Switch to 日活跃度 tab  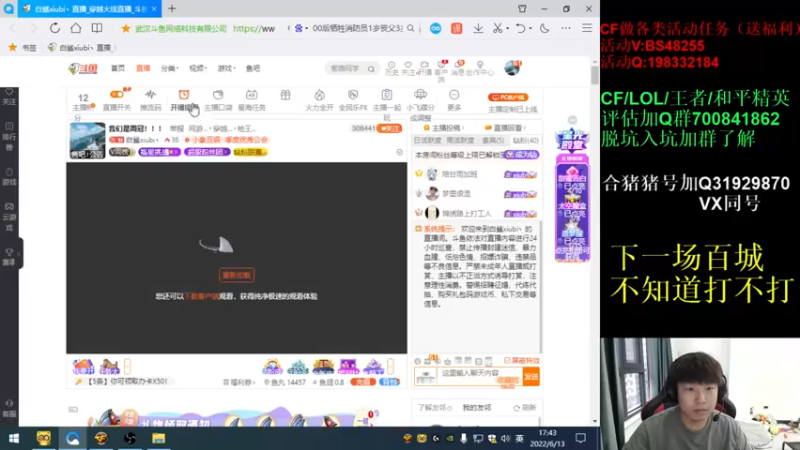click(x=427, y=140)
